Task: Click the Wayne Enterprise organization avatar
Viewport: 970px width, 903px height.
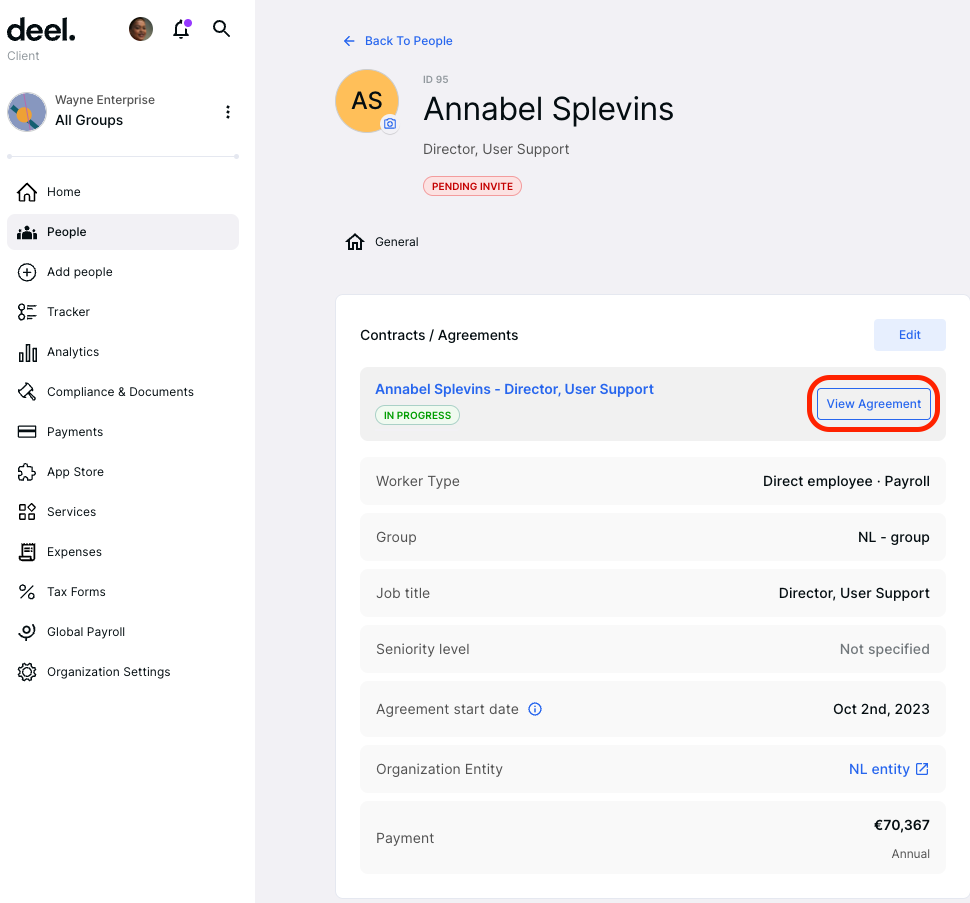Action: pyautogui.click(x=27, y=112)
